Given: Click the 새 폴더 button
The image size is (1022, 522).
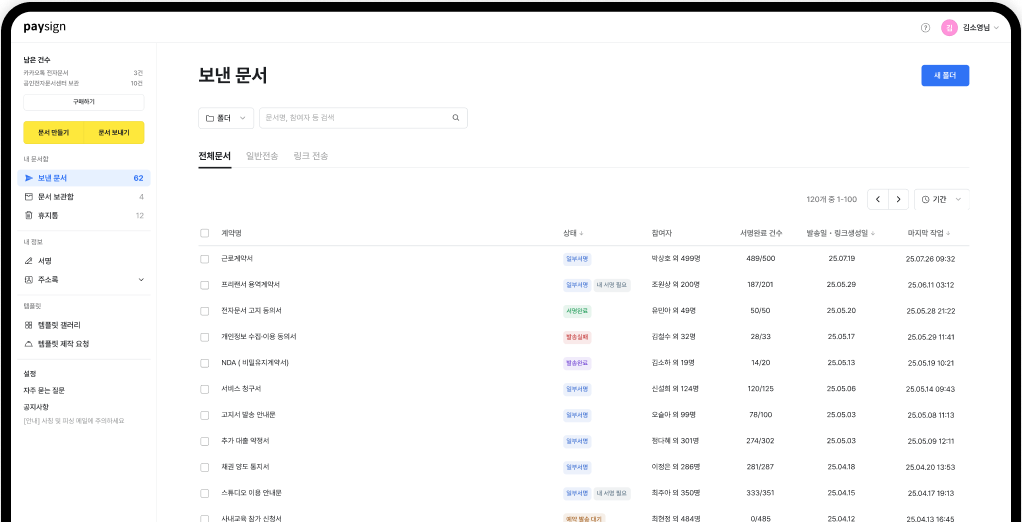Looking at the screenshot, I should (944, 76).
